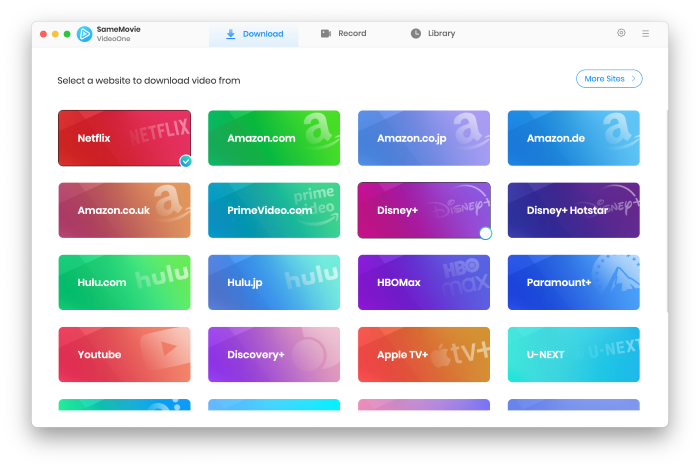Toggle the selection circle on Disney+ card
Screen dimensions: 700x469
pyautogui.click(x=485, y=233)
